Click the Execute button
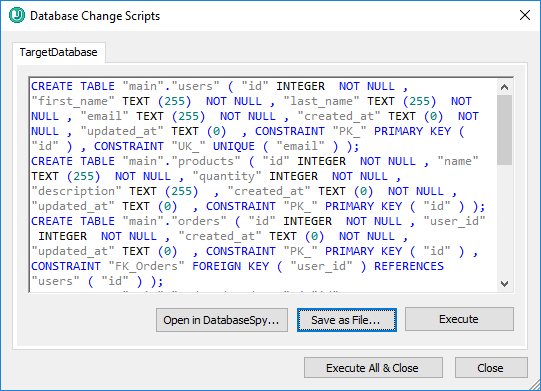Image resolution: width=541 pixels, height=391 pixels. (459, 319)
